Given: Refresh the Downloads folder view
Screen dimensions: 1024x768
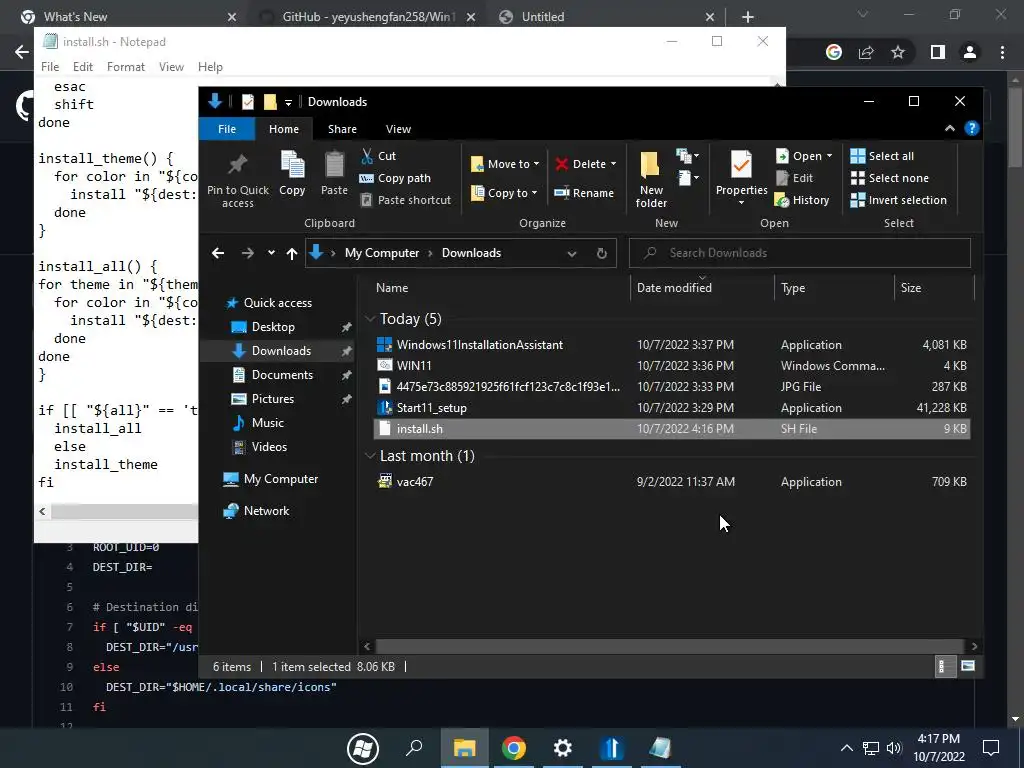Looking at the screenshot, I should click(x=601, y=253).
